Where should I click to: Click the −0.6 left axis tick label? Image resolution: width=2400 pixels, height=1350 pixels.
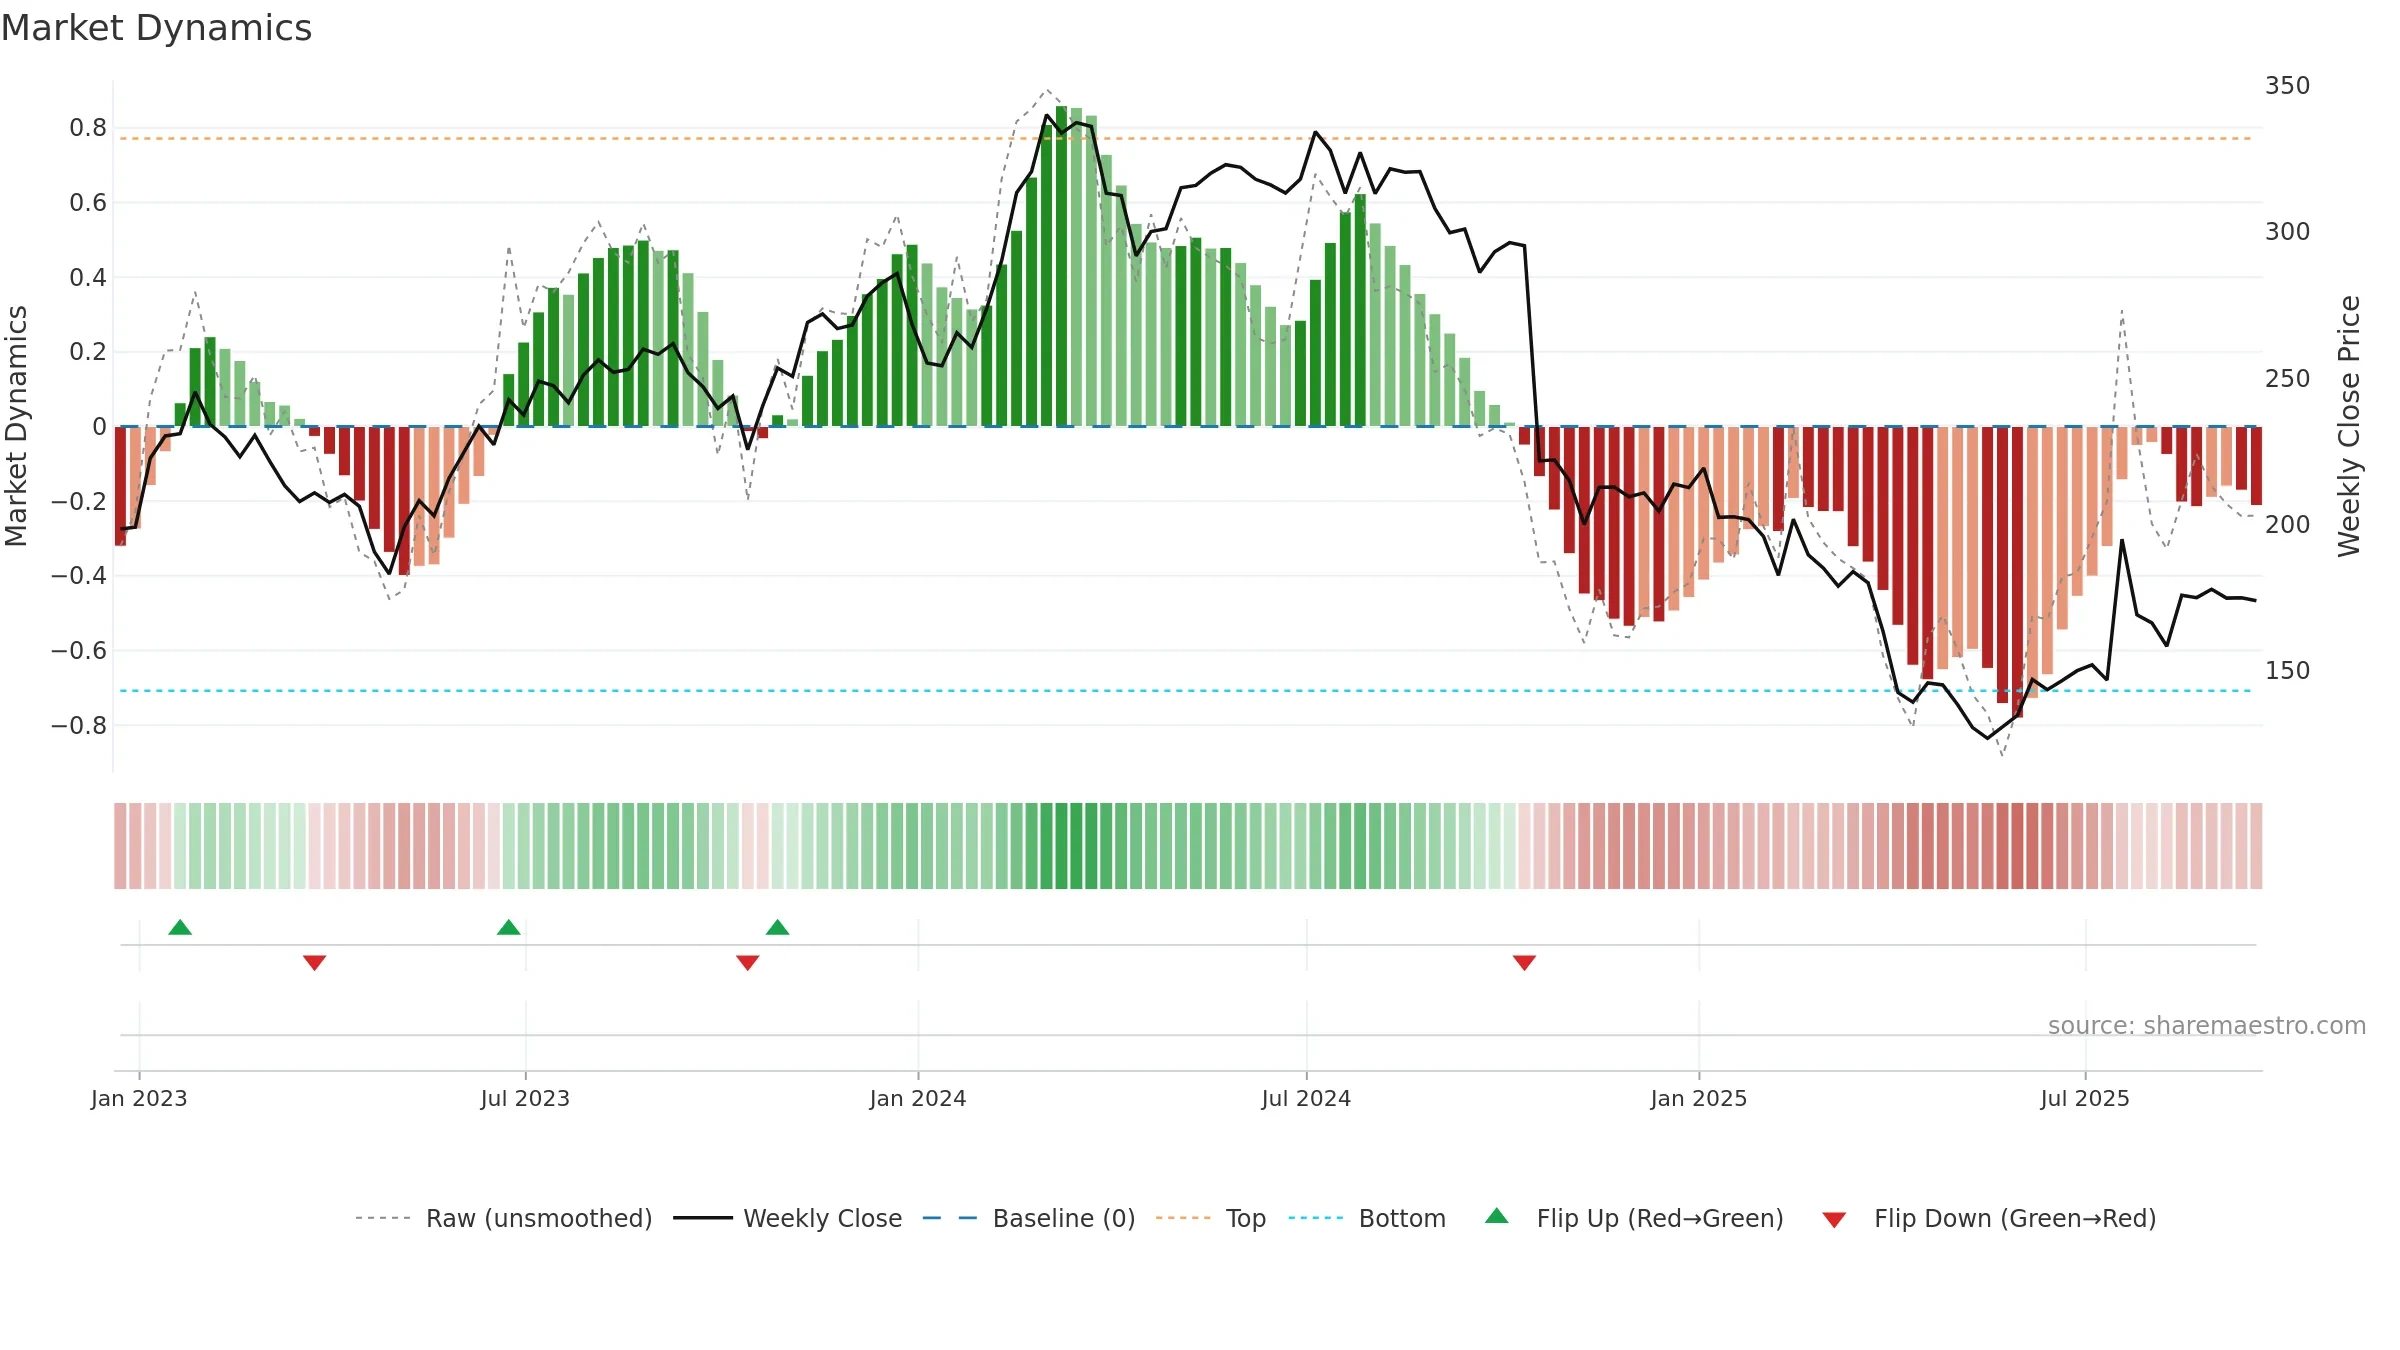(x=79, y=650)
